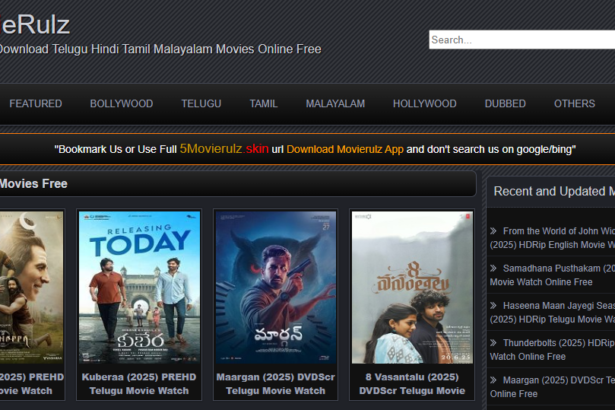Click the chevron beside sidebar Maargan entry
The width and height of the screenshot is (615, 410).
click(493, 380)
